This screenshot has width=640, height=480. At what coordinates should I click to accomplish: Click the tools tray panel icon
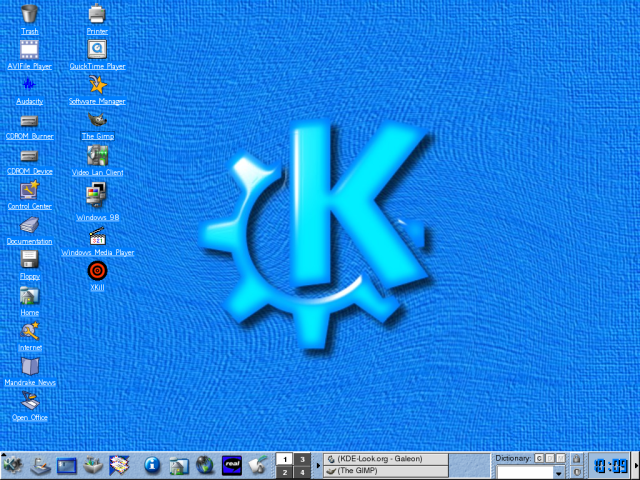[x=93, y=466]
